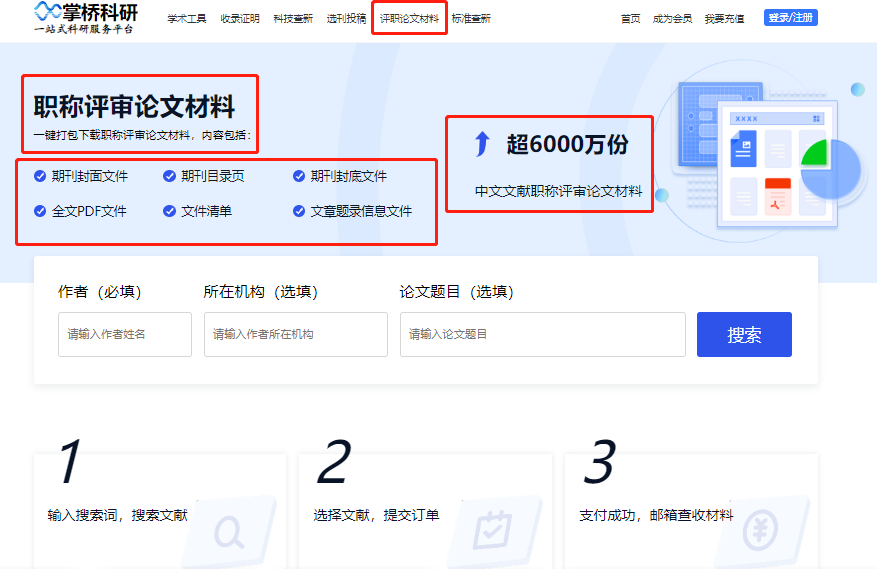The width and height of the screenshot is (877, 569).
Task: Click the blue up arrow icon
Action: pos(482,144)
